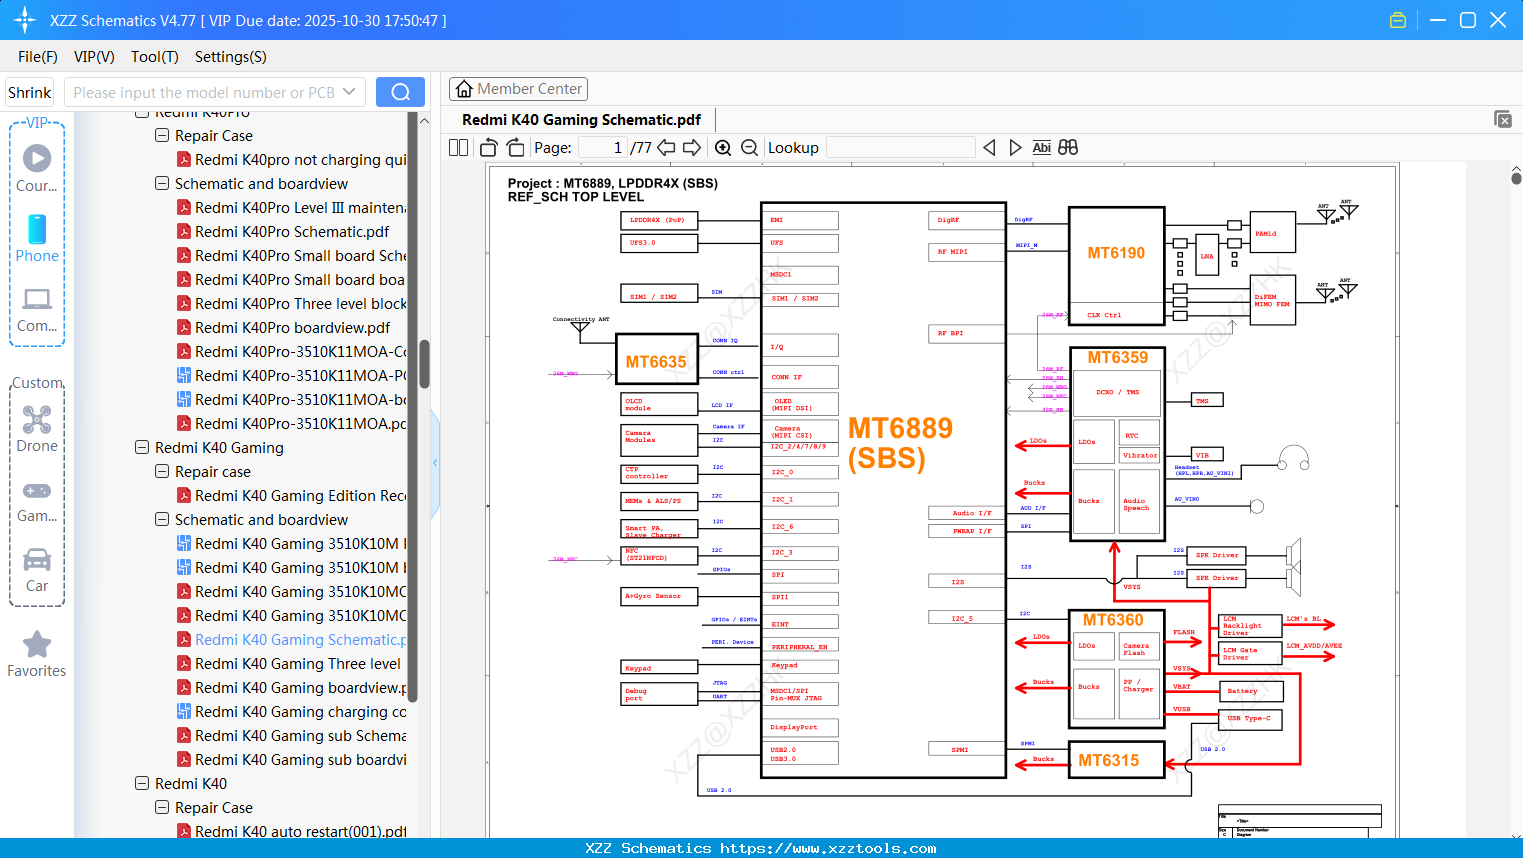Viewport: 1523px width, 858px height.
Task: Collapse the Redmi K40 Gaming tree node
Action: [141, 447]
